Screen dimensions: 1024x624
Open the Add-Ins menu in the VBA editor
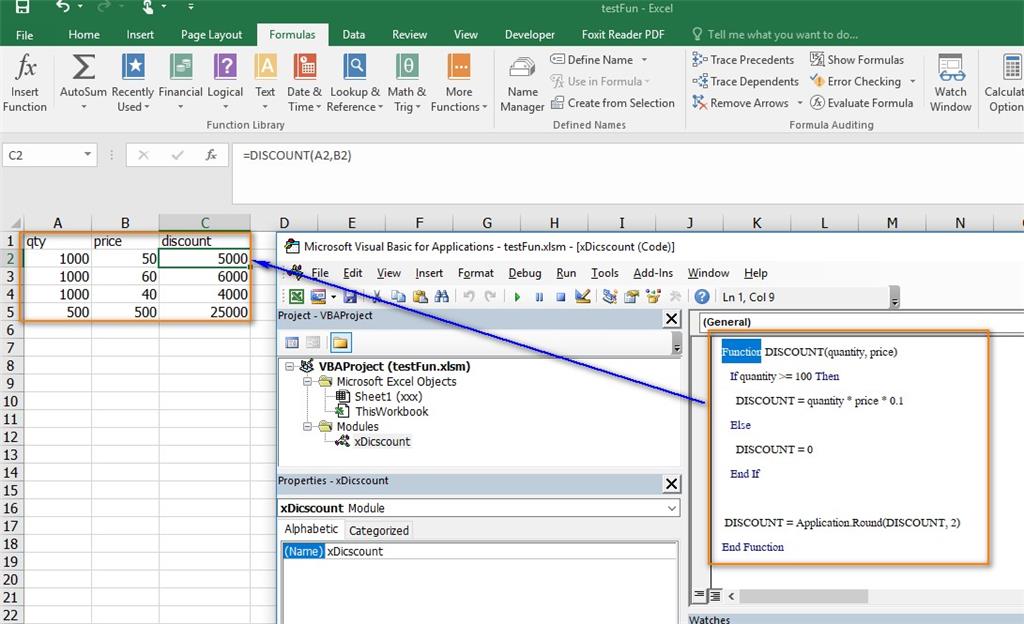[x=653, y=273]
